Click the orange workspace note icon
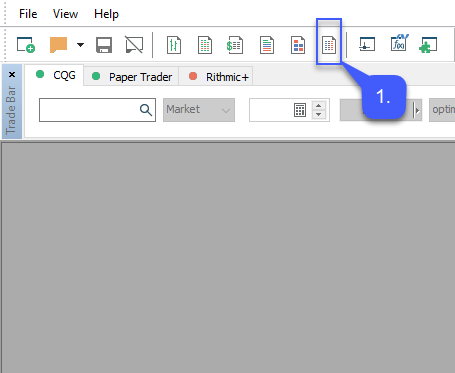 [x=58, y=45]
